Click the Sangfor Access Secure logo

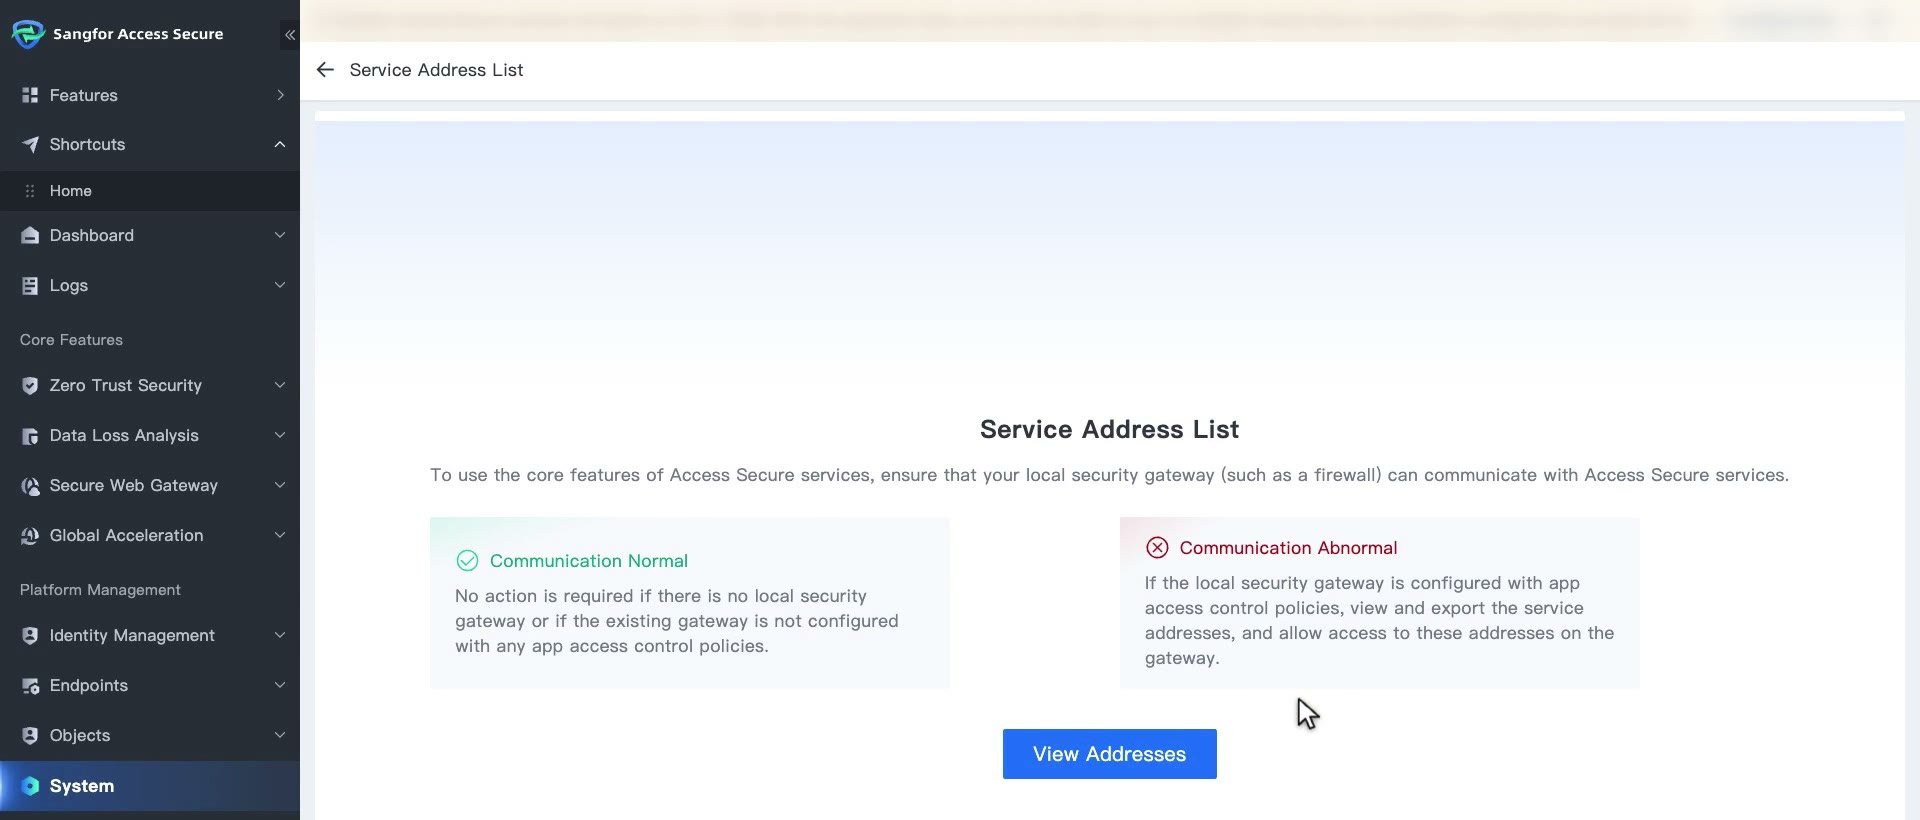(28, 34)
